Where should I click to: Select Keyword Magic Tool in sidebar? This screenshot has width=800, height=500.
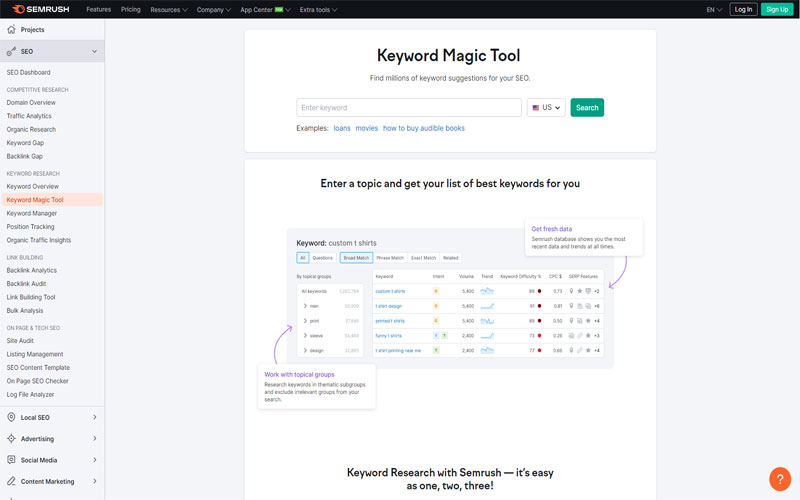coord(52,199)
